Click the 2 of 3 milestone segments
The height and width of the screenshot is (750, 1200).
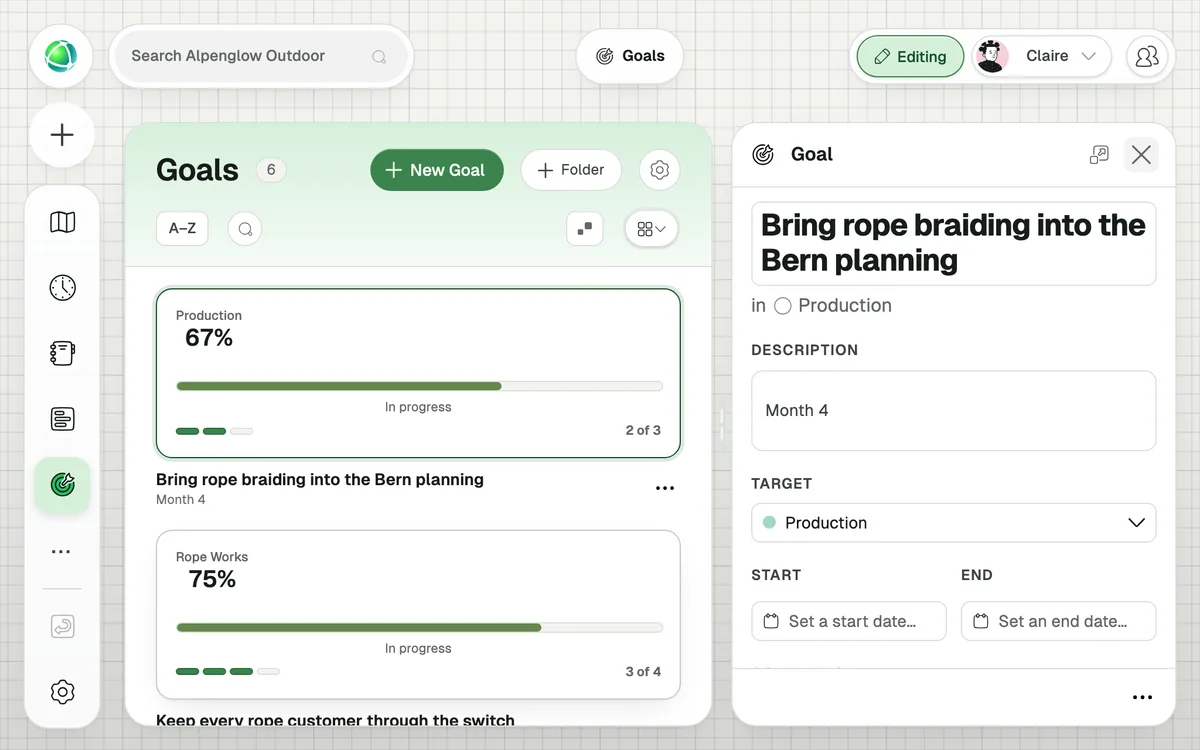pos(214,431)
